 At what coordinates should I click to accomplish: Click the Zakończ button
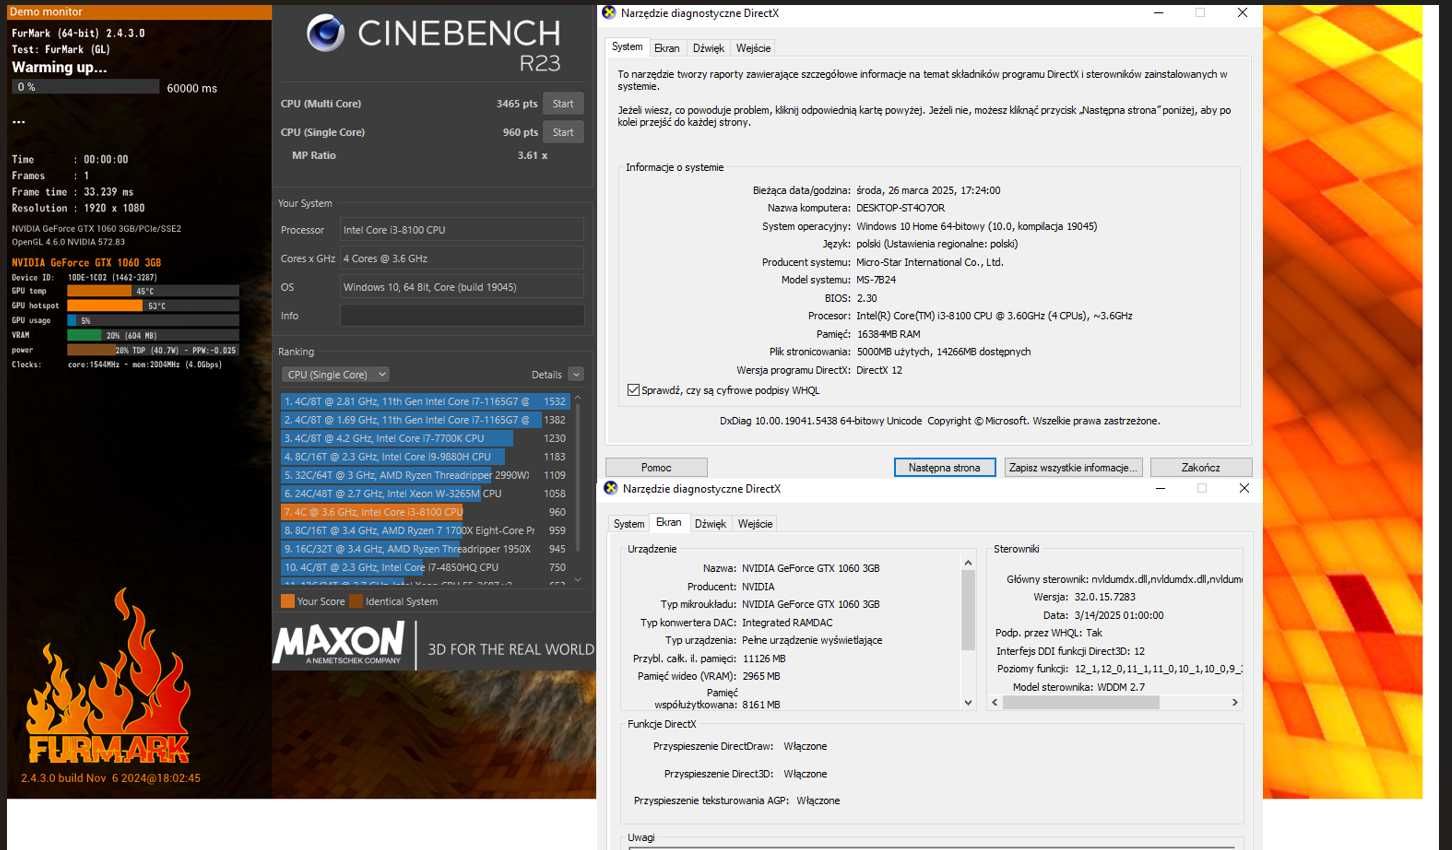click(1201, 467)
